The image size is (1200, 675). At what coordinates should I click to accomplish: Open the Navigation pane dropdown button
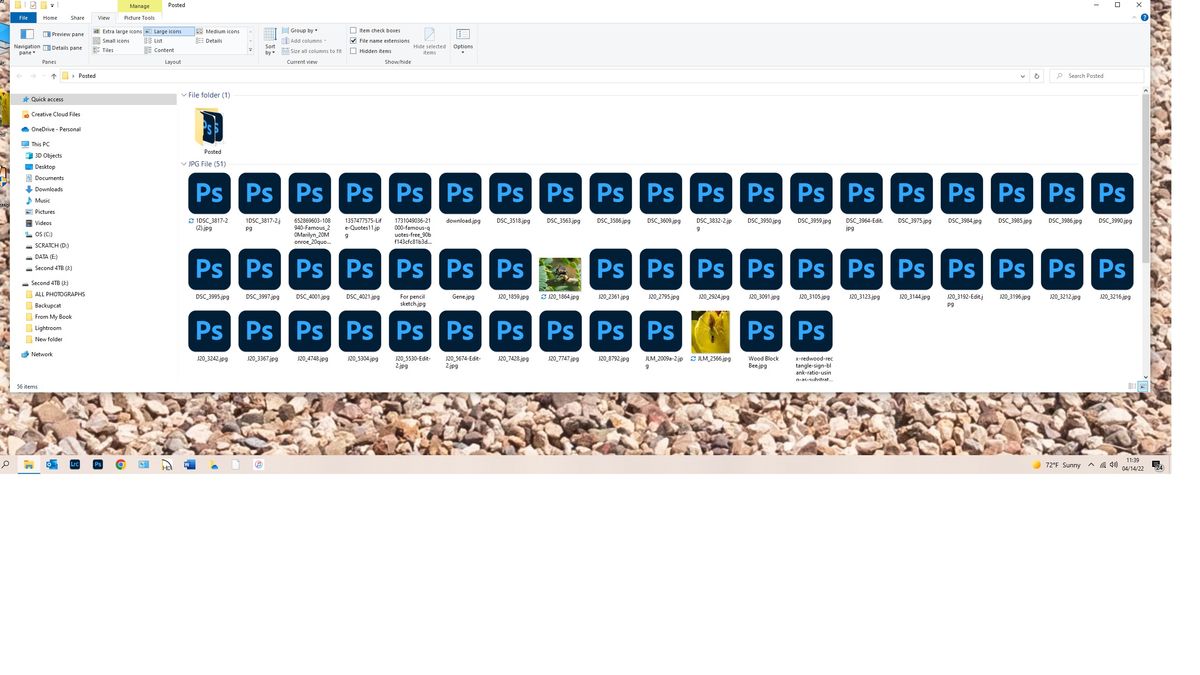click(x=27, y=41)
